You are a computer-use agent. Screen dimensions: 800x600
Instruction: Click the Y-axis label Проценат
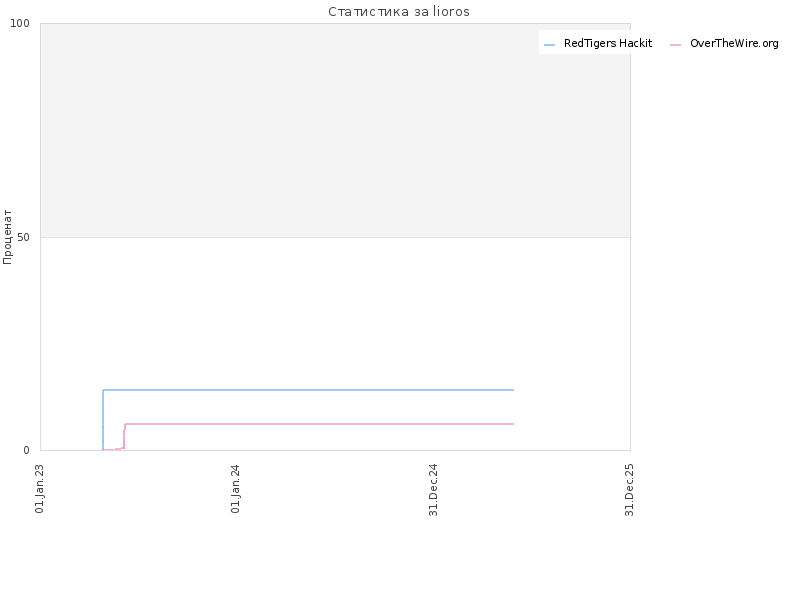pyautogui.click(x=7, y=237)
